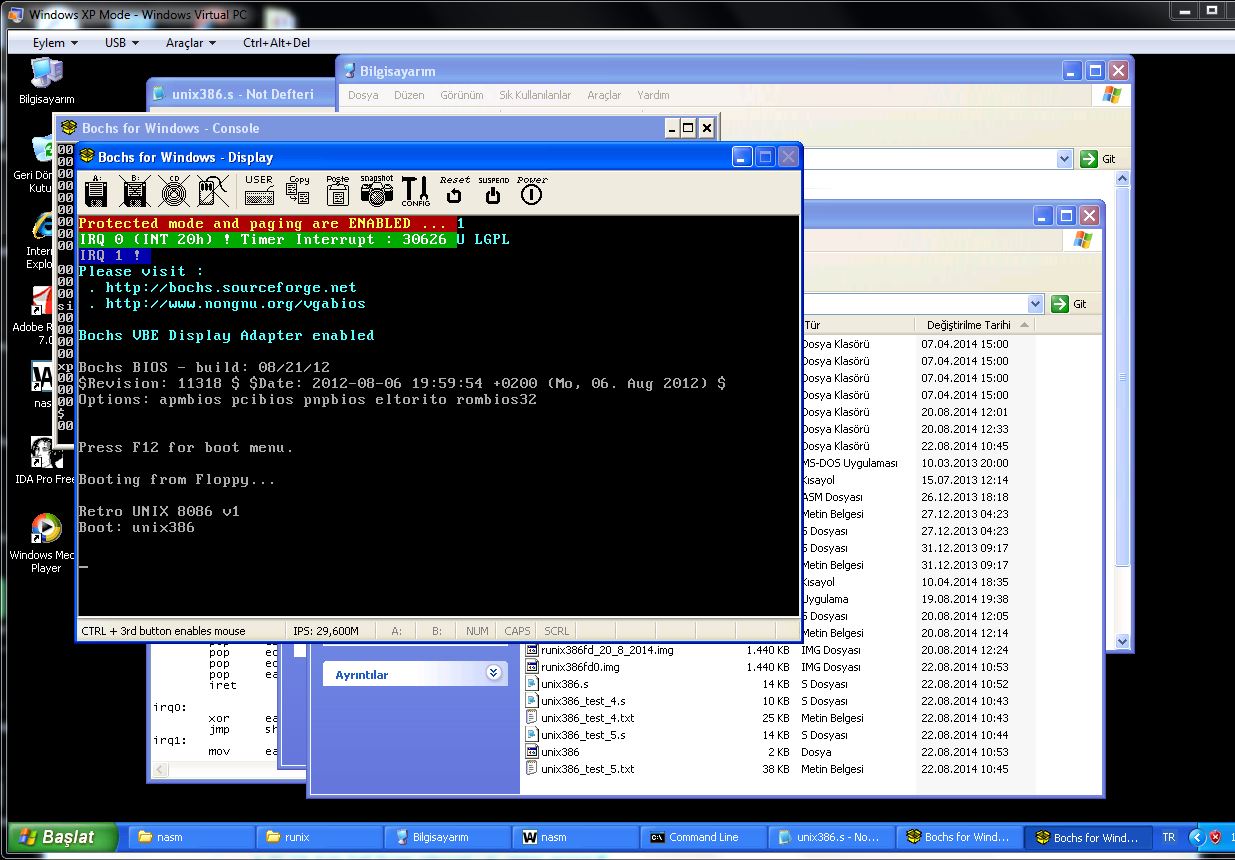Click the USER keyboard icon in Bochs toolbar

258,191
